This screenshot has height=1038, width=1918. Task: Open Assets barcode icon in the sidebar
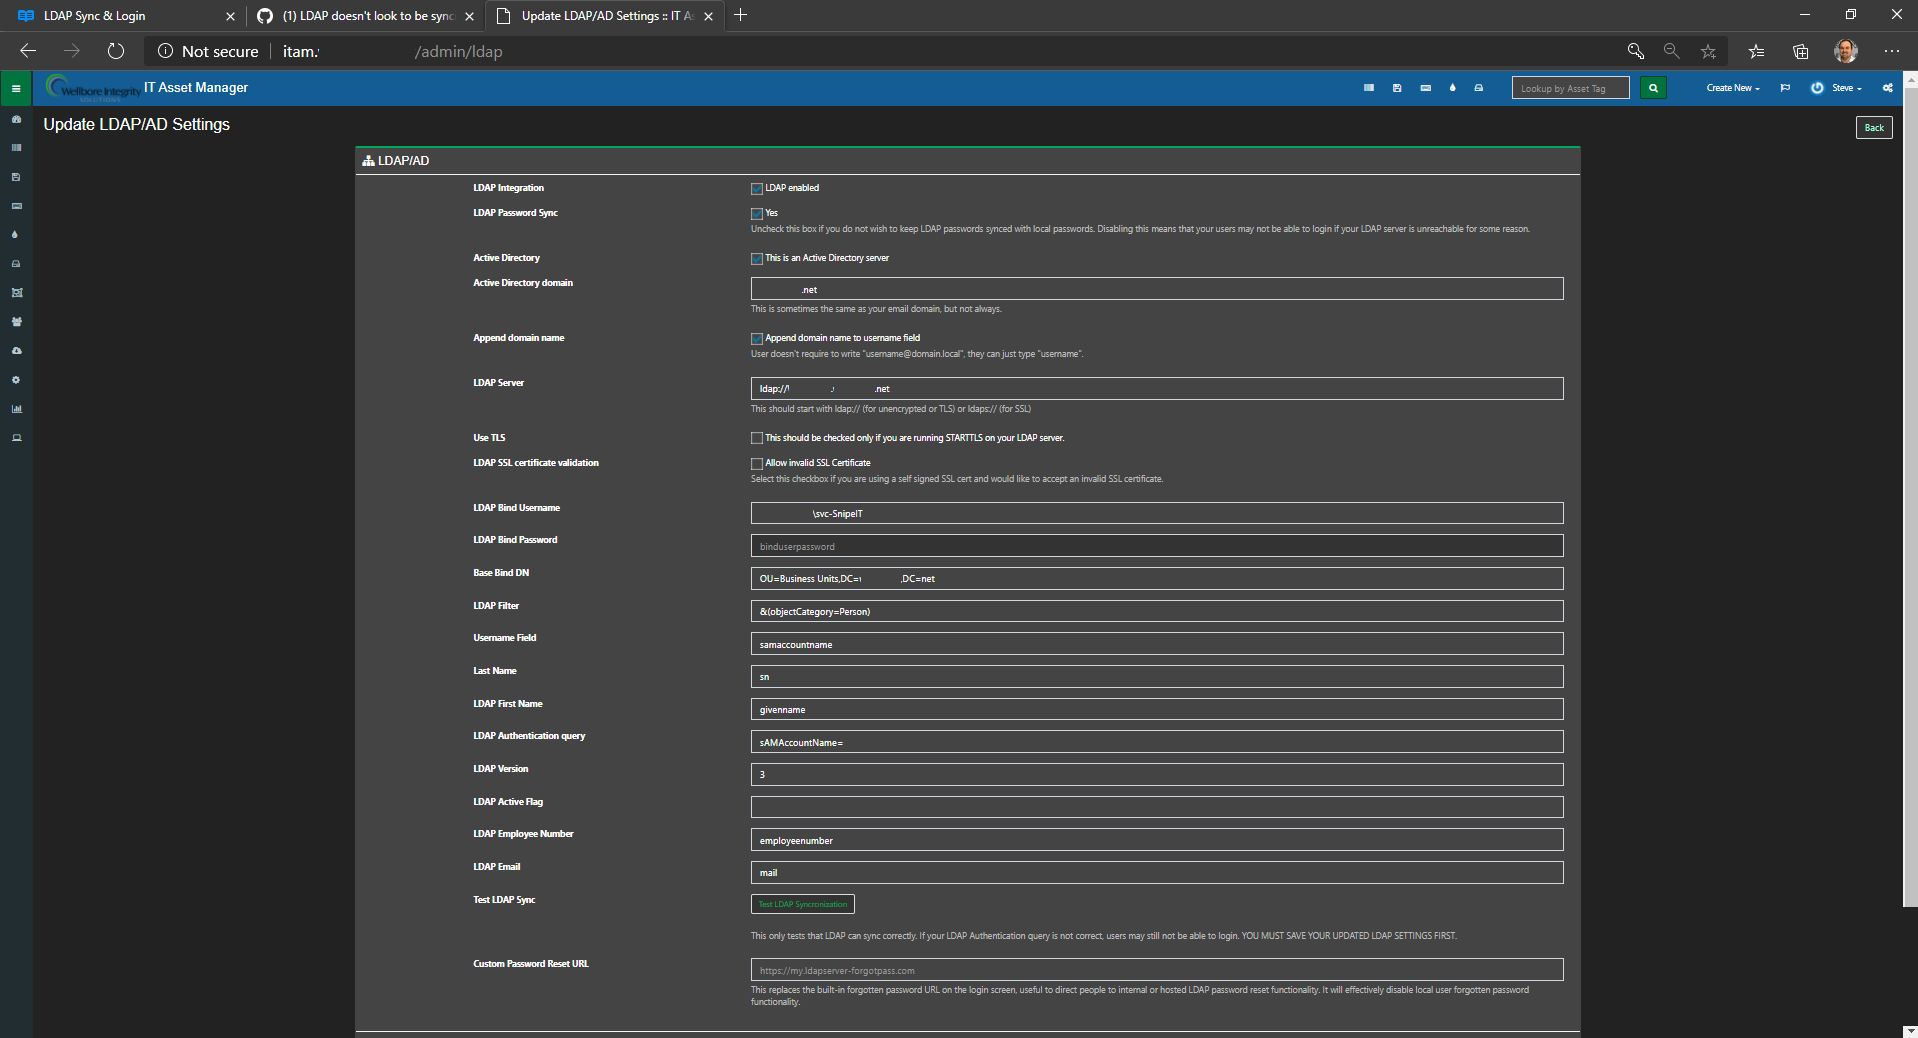(x=16, y=148)
